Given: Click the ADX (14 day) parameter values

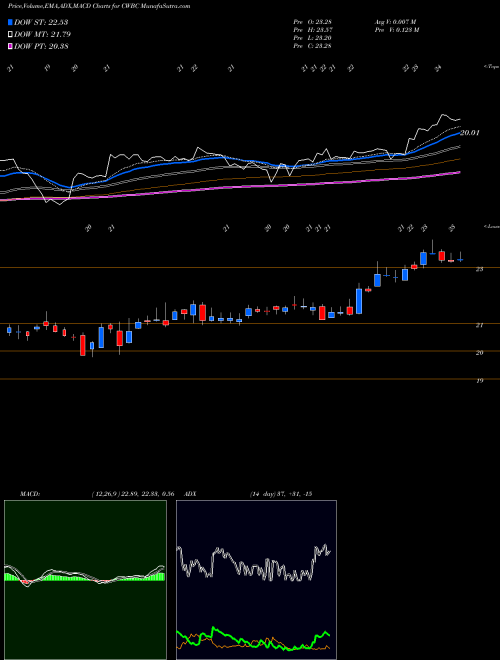Looking at the screenshot, I should [281, 494].
